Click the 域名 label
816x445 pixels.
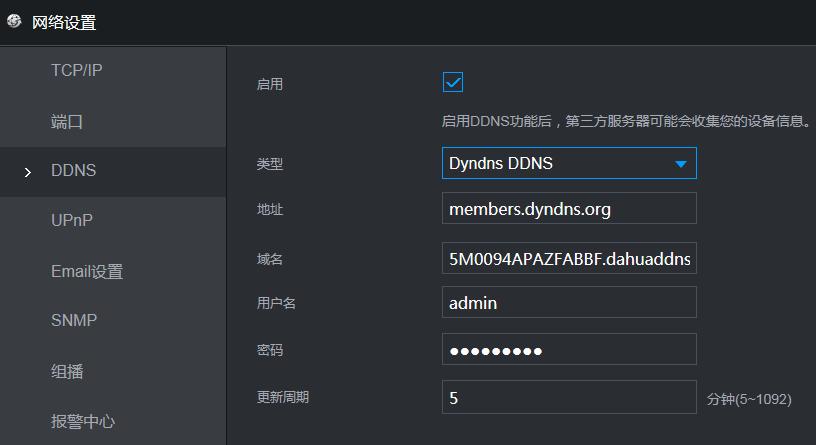click(x=270, y=259)
